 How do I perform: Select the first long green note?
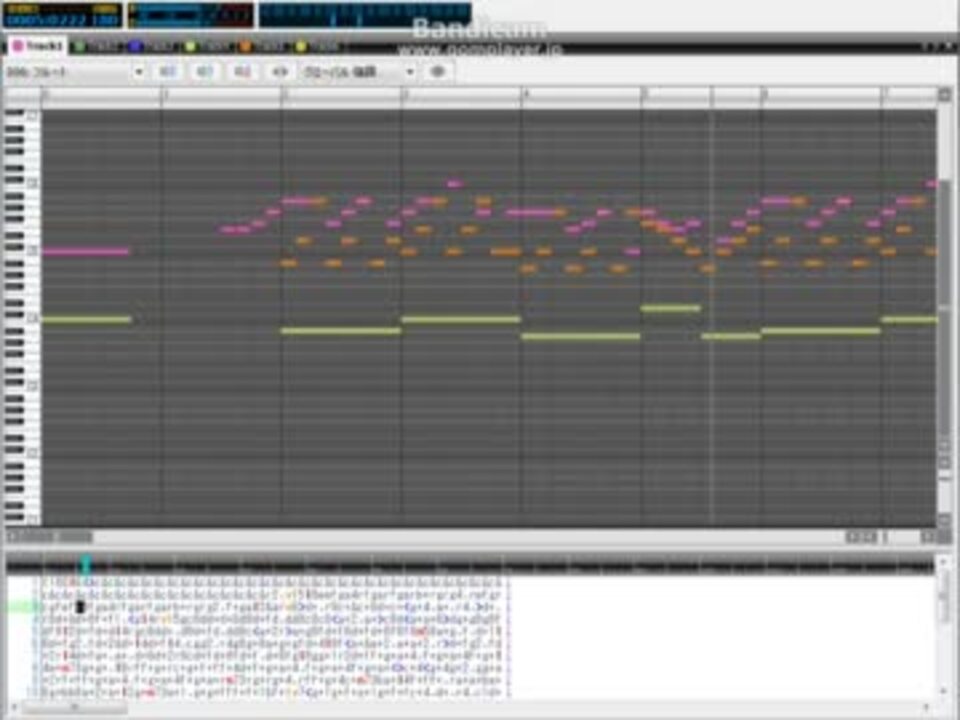coord(86,319)
